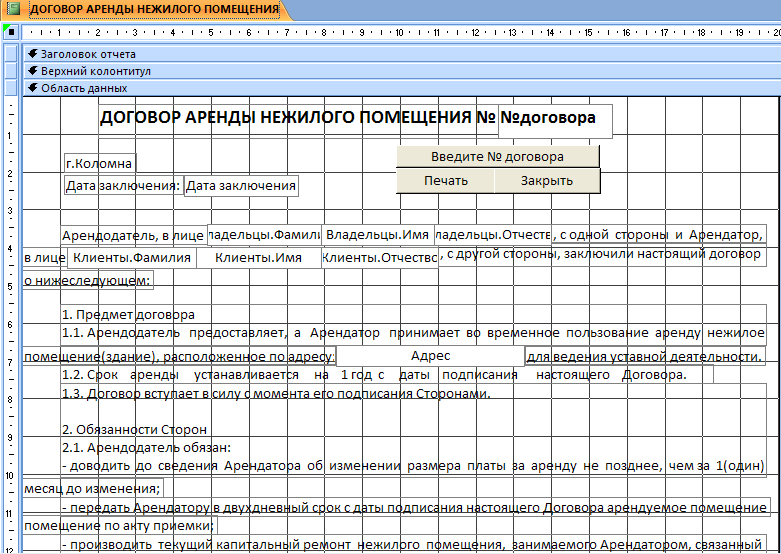Select the label 'с другой стороны, заключили настоящий договор'
The height and width of the screenshot is (554, 781).
pos(602,258)
